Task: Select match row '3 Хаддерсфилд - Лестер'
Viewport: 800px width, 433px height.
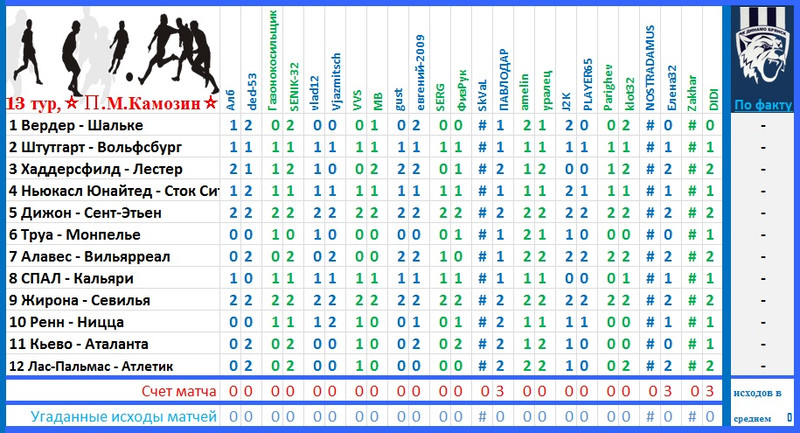Action: (95, 169)
